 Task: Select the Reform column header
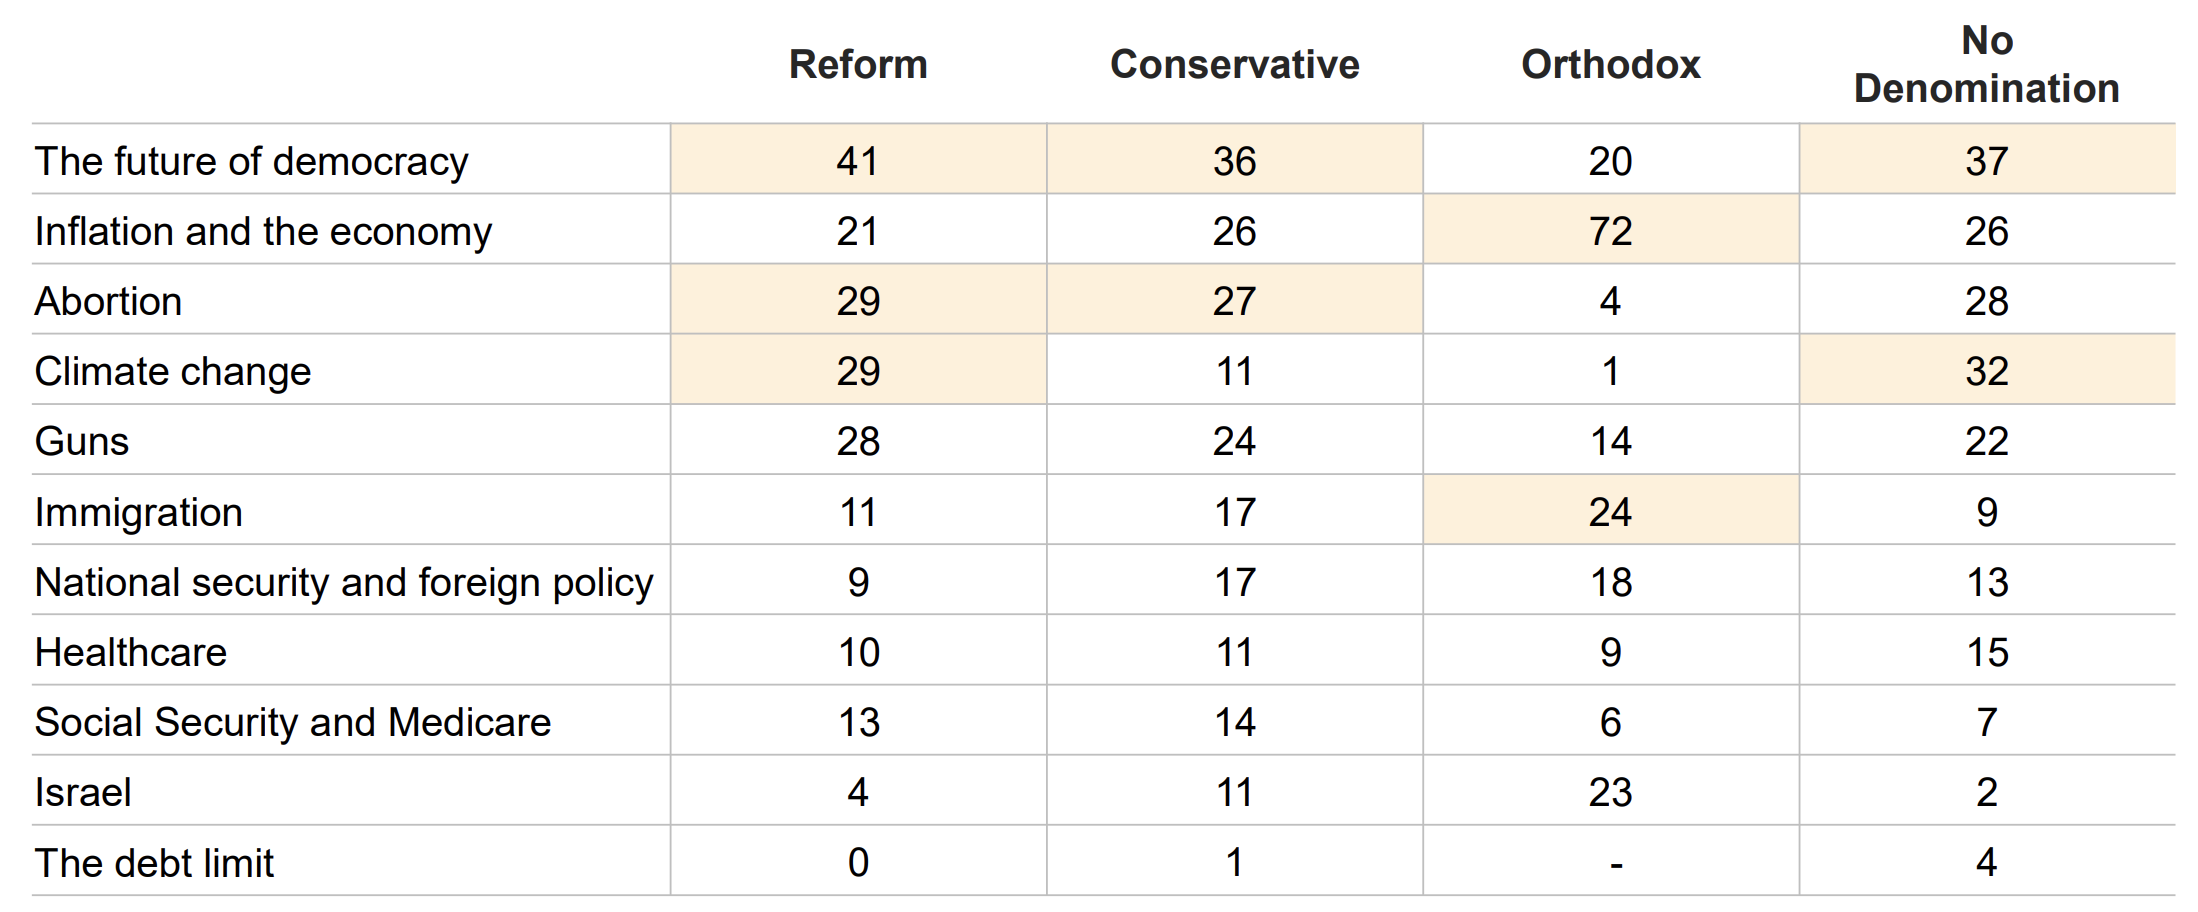tap(858, 65)
